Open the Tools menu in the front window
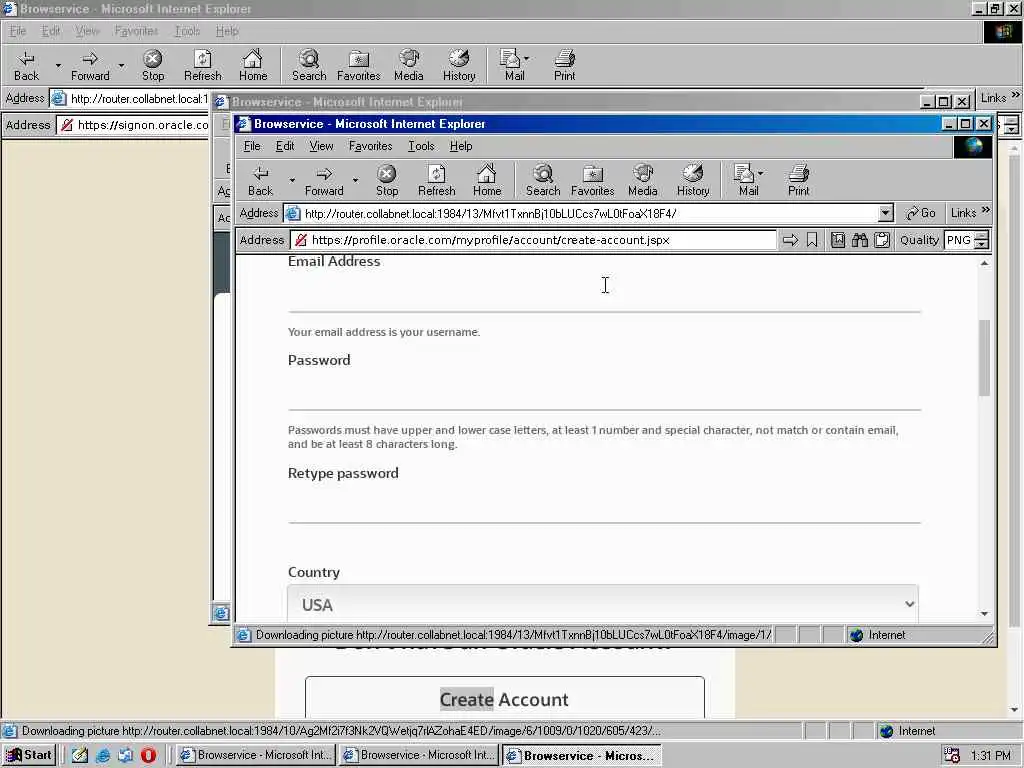1024x768 pixels. (421, 146)
